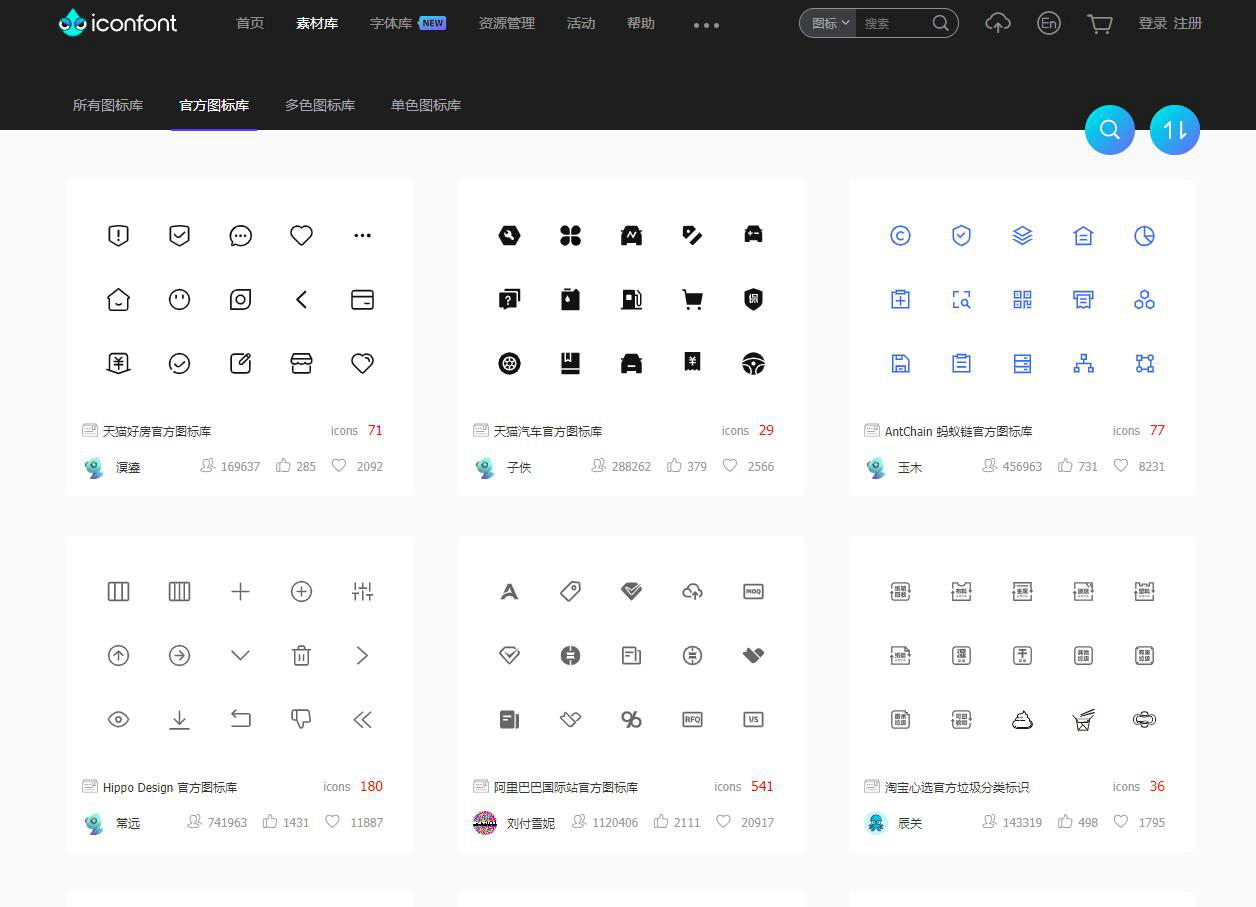1256x907 pixels.
Task: Go to 首页 in the top navigation
Action: click(x=250, y=23)
